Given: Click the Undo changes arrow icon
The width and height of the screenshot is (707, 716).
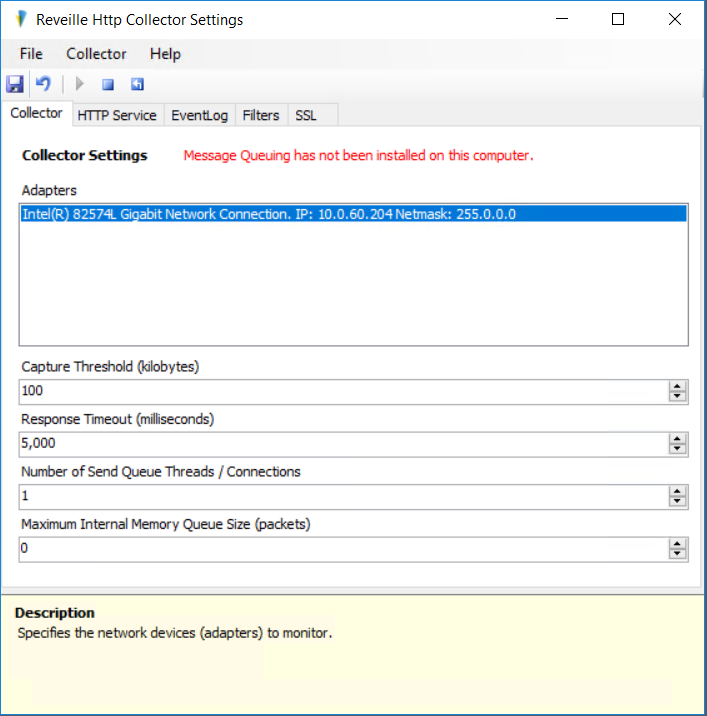Looking at the screenshot, I should point(44,84).
